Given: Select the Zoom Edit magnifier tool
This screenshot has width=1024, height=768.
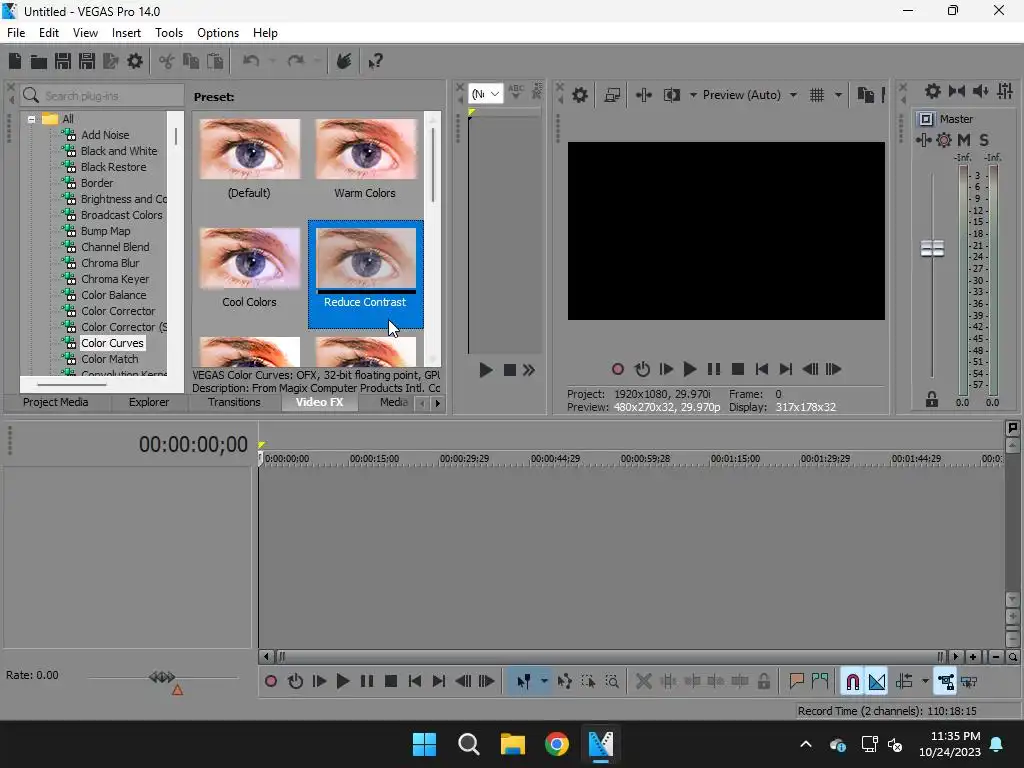Looking at the screenshot, I should pyautogui.click(x=612, y=682).
